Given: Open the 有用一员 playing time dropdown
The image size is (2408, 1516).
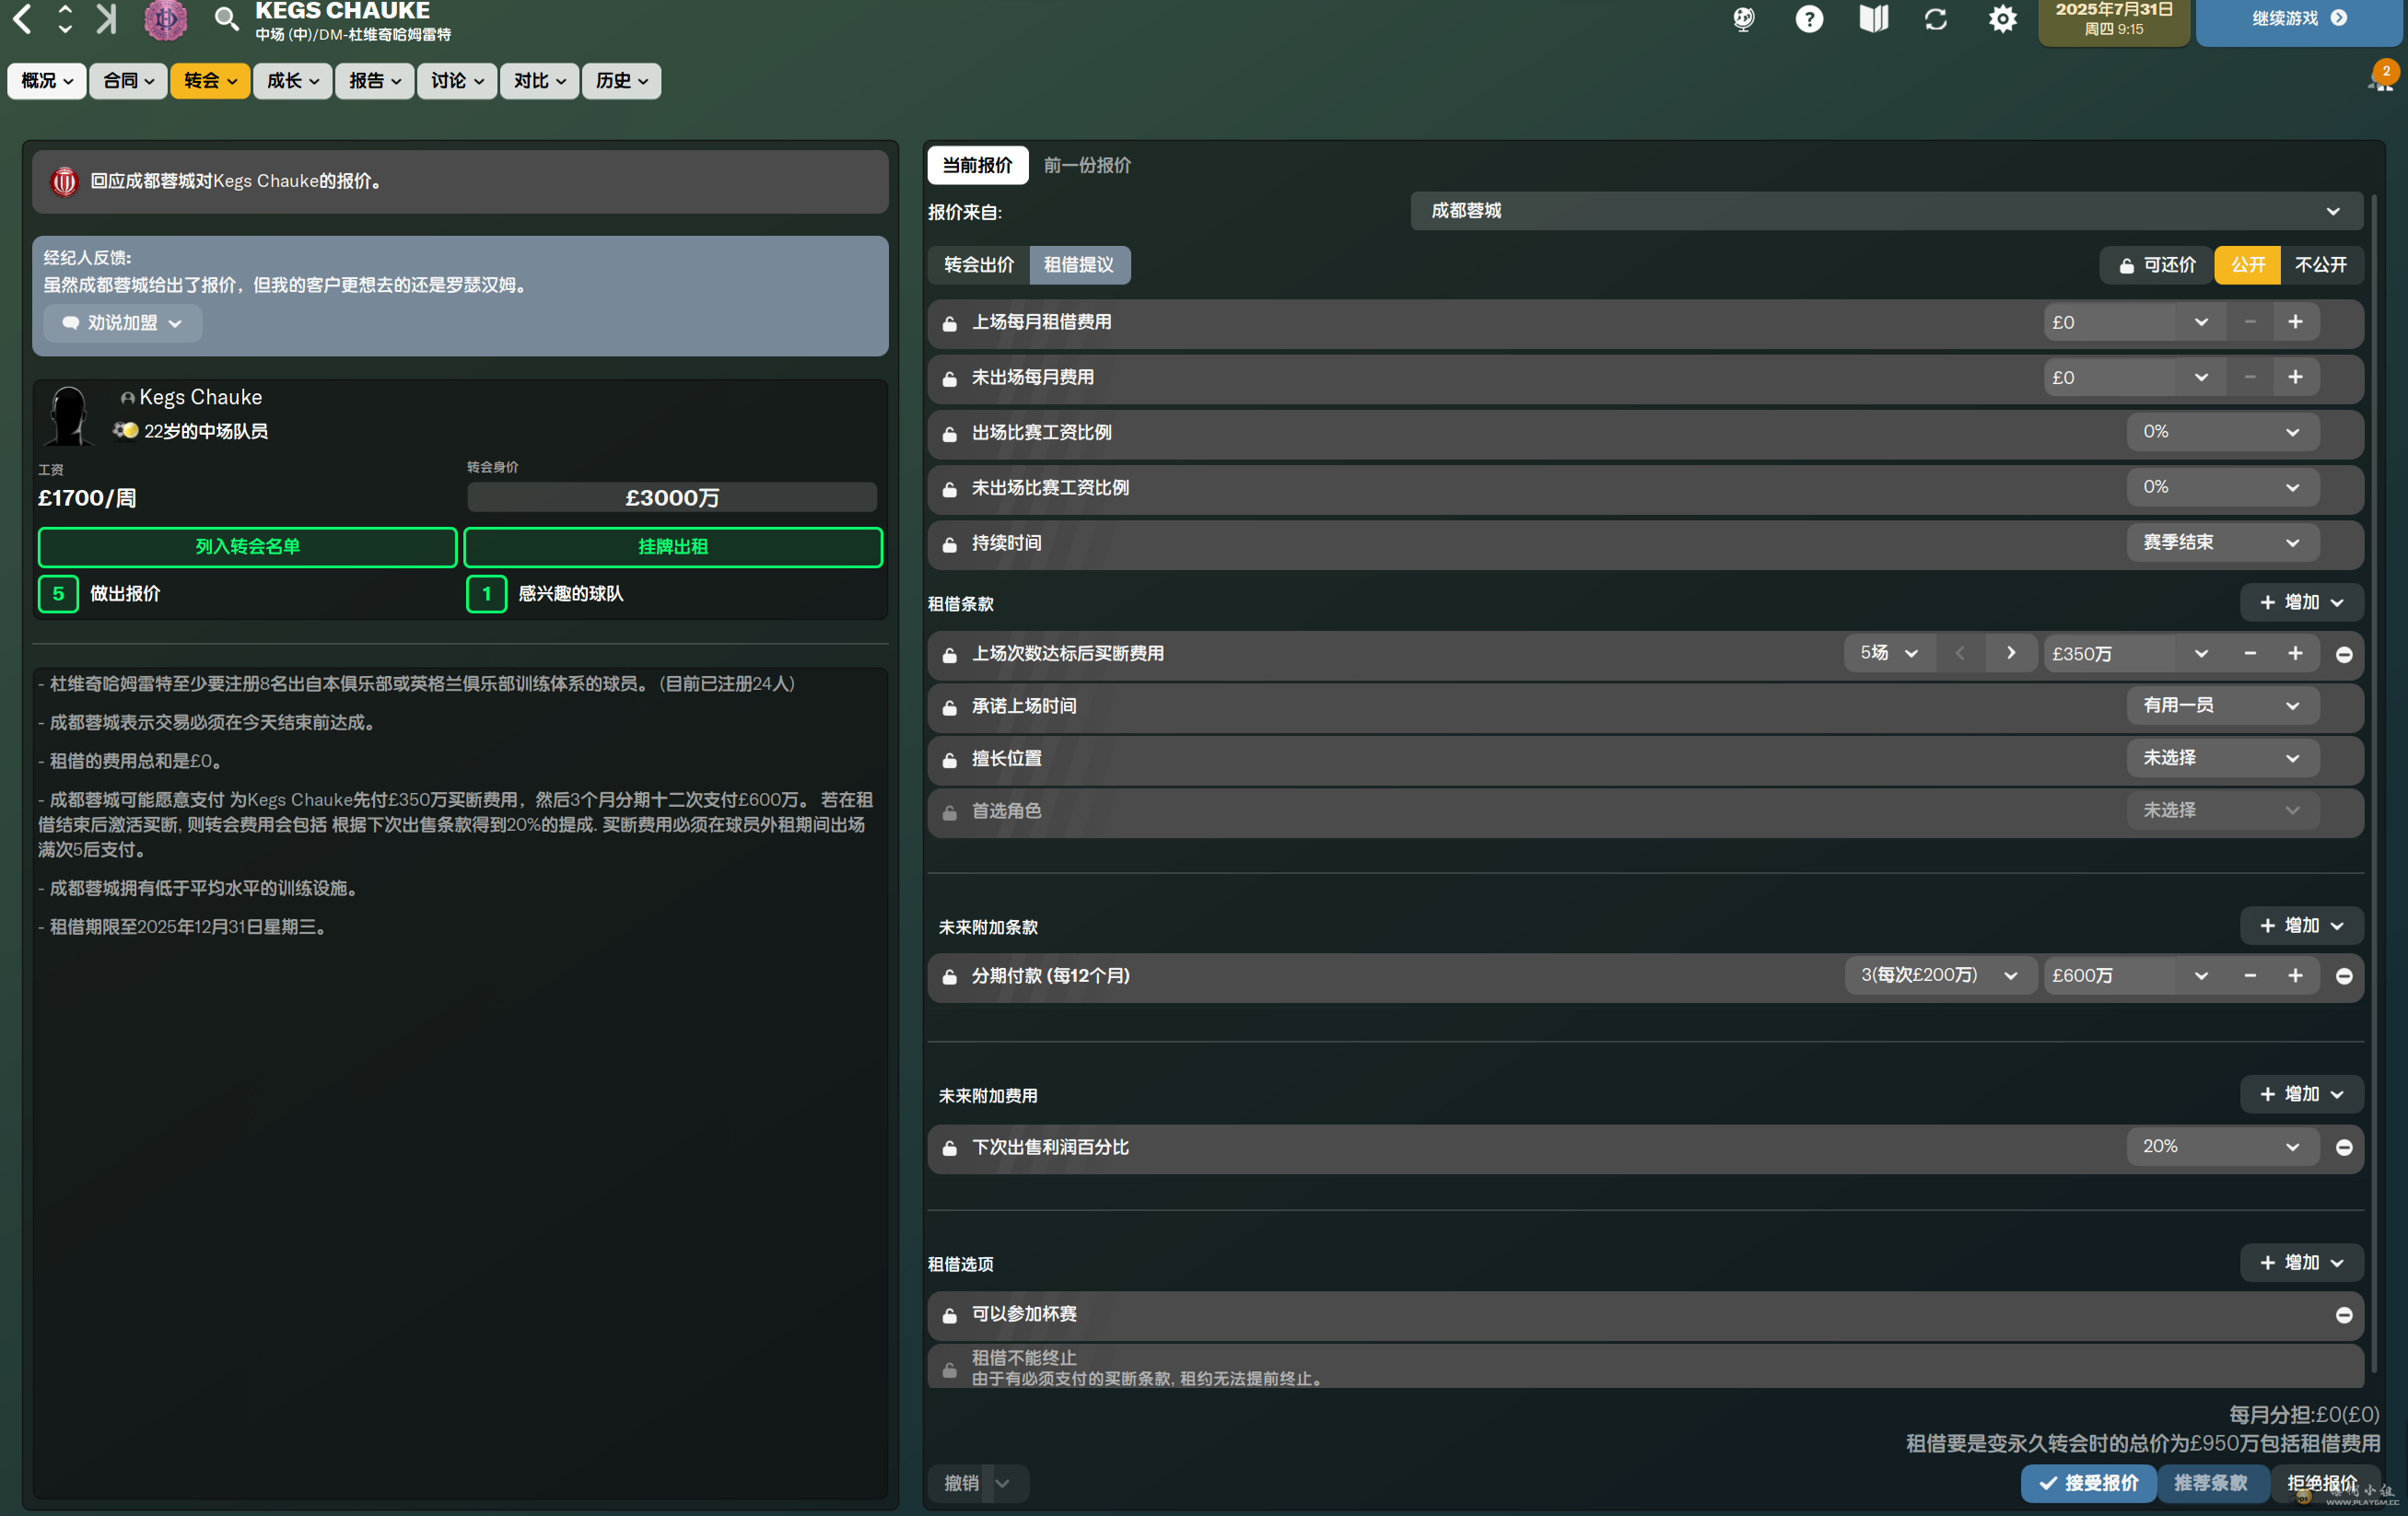Looking at the screenshot, I should point(2222,706).
